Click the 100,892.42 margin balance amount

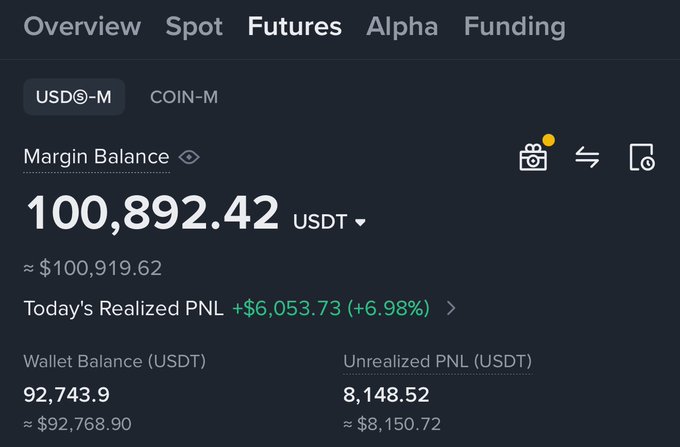click(x=152, y=214)
